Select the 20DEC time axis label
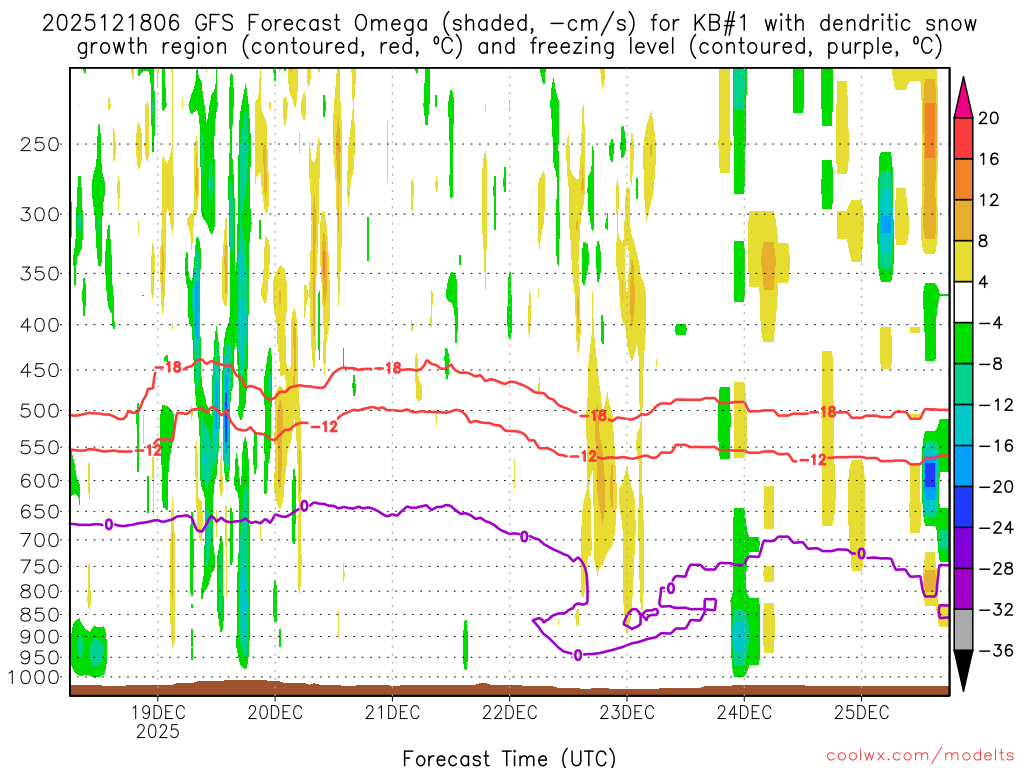The image size is (1024, 768). [275, 712]
